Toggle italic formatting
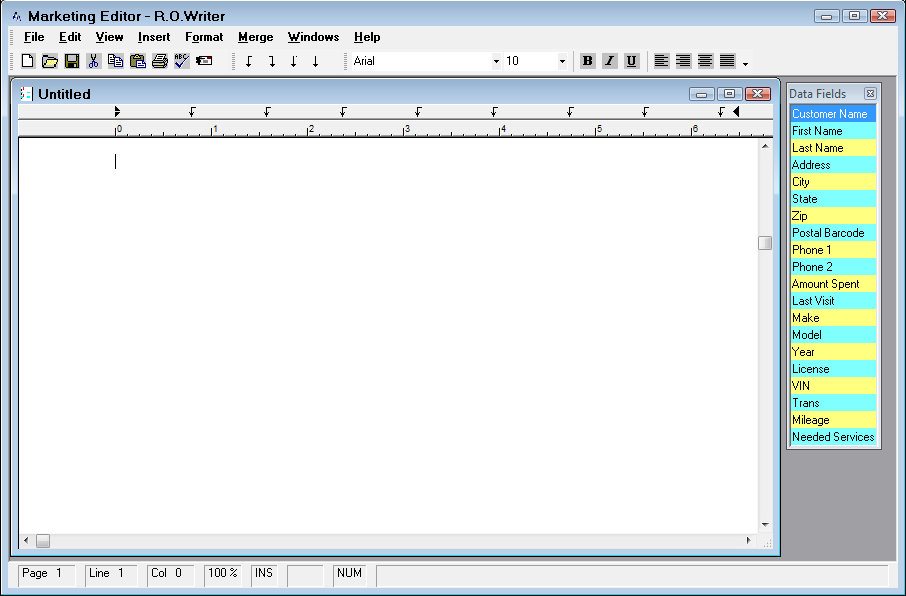The height and width of the screenshot is (596, 906). [609, 60]
